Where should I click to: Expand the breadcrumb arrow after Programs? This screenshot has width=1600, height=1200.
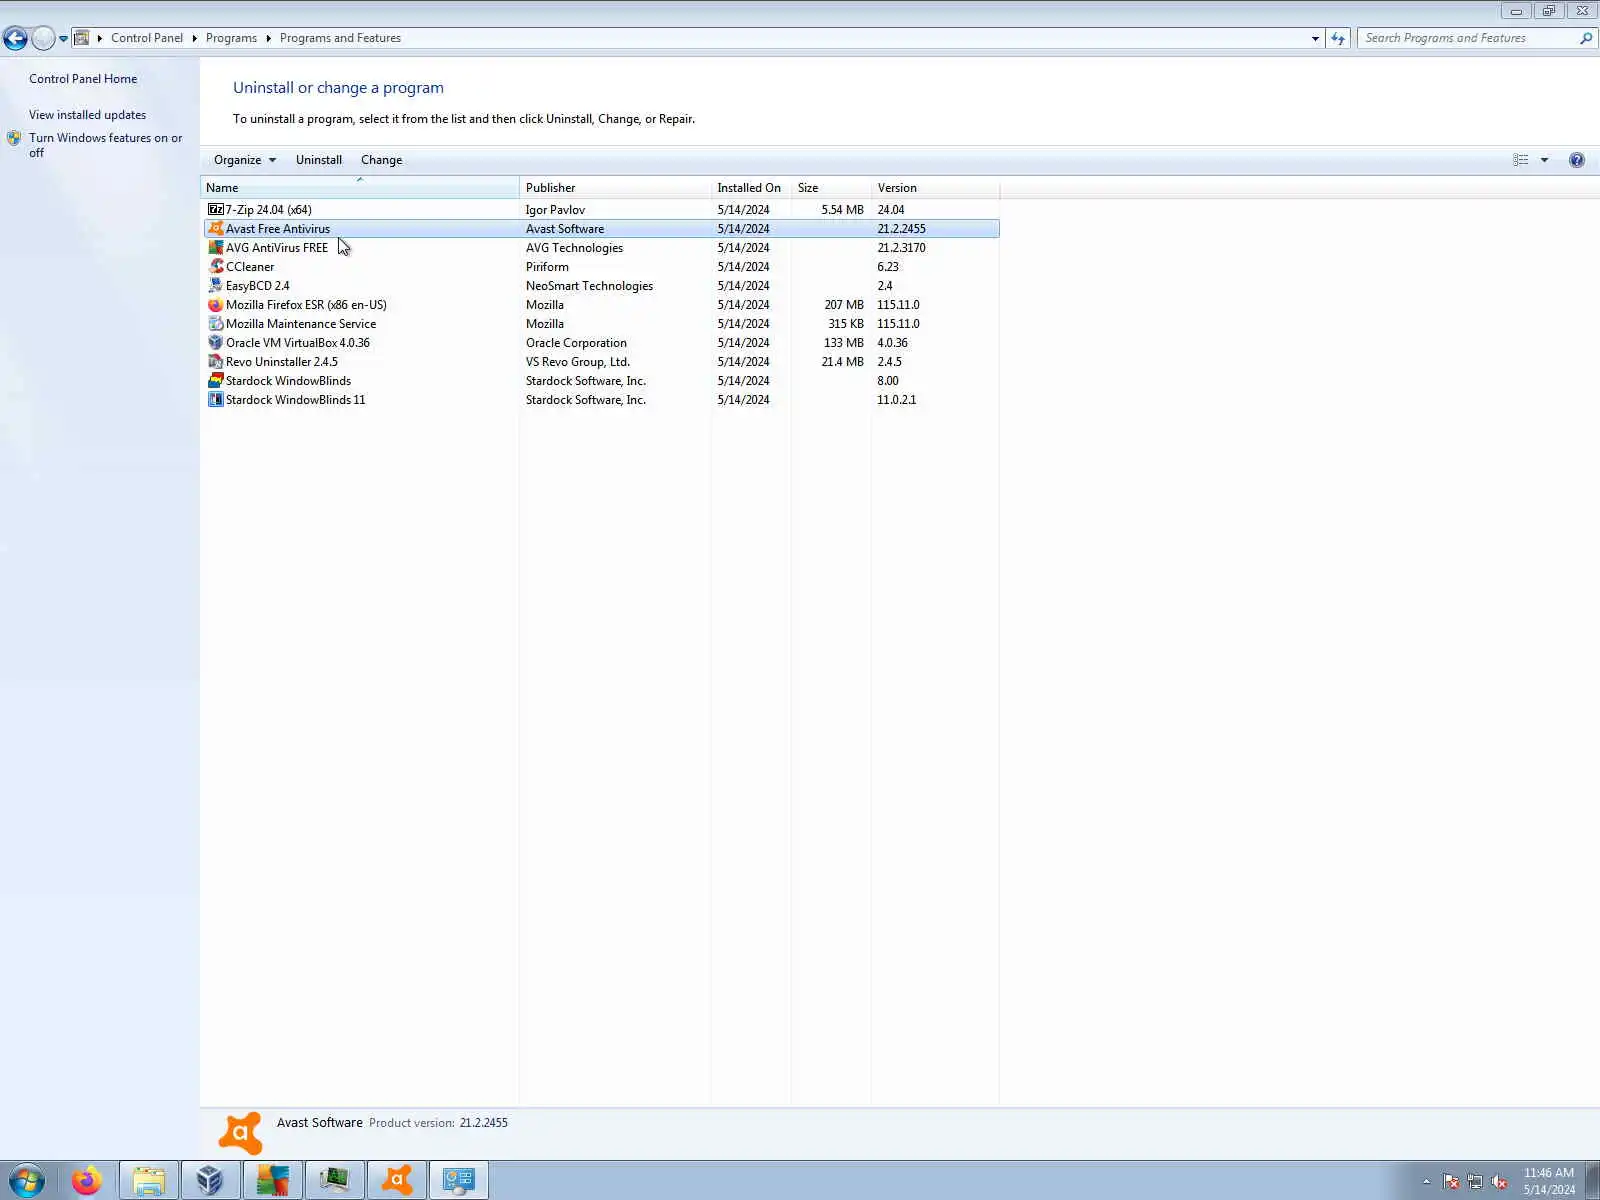coord(268,38)
